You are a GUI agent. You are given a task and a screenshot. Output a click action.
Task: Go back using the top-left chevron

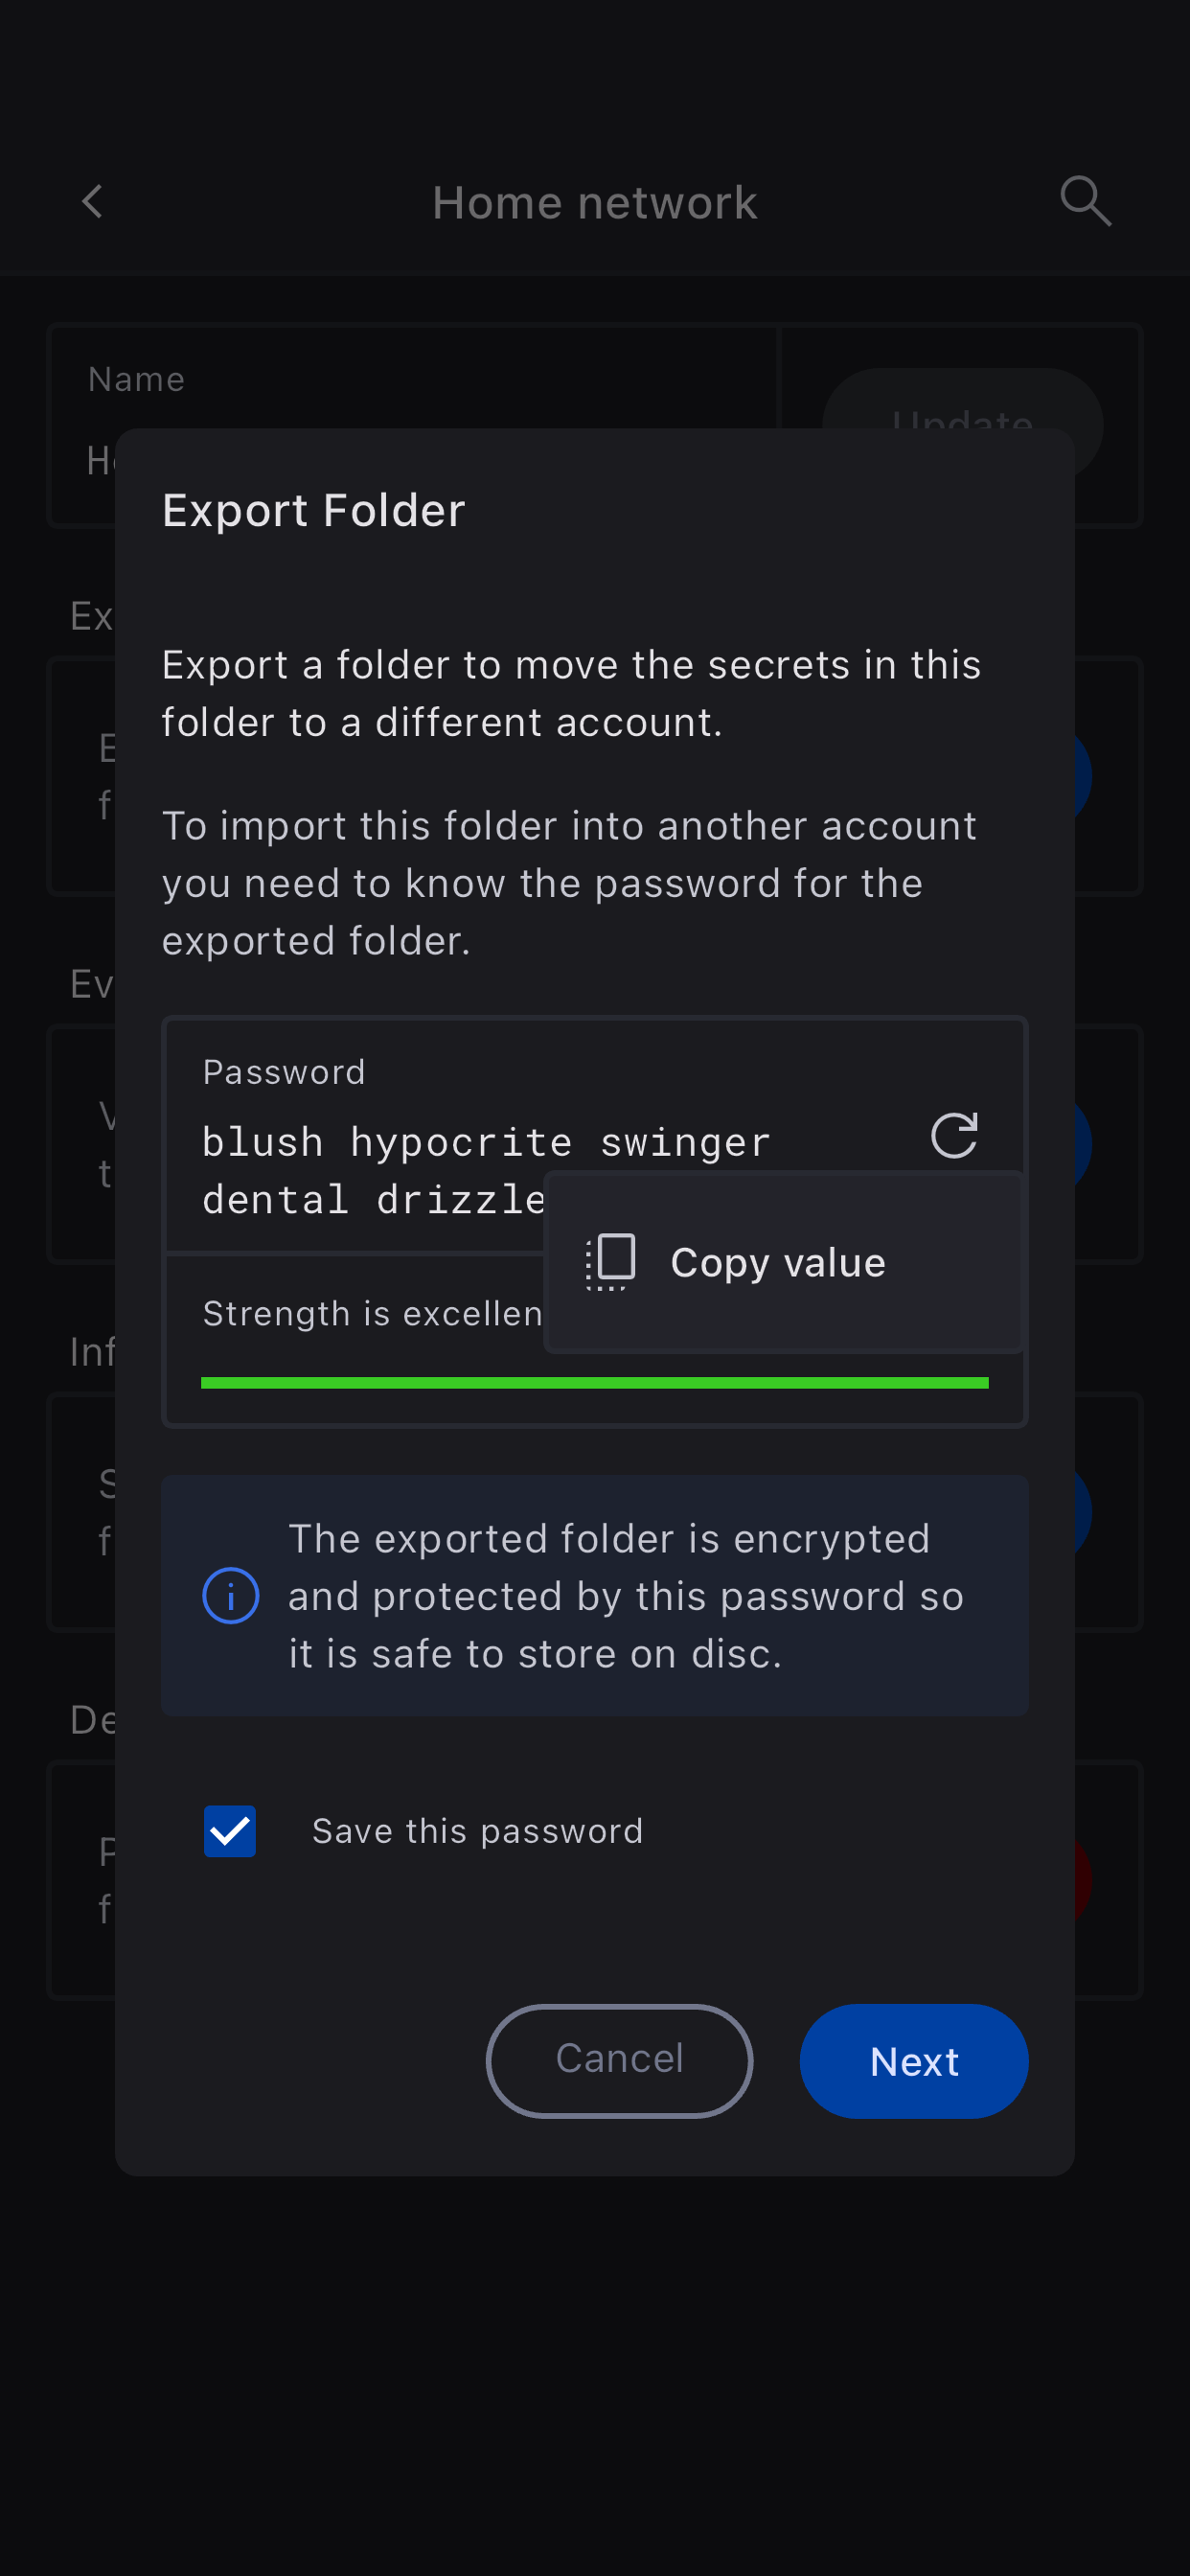(x=92, y=202)
